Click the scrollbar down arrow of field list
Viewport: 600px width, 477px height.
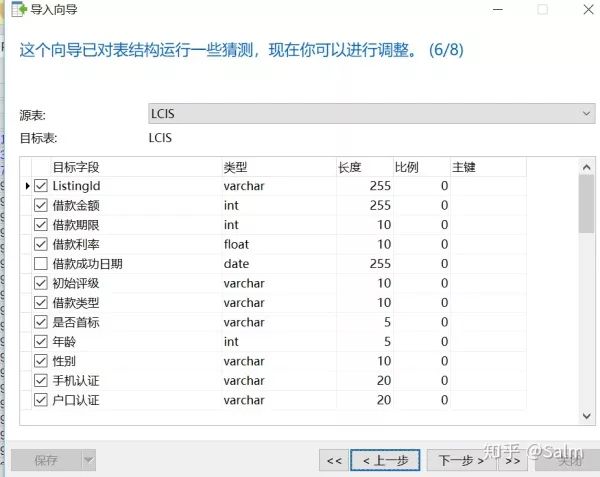(586, 416)
